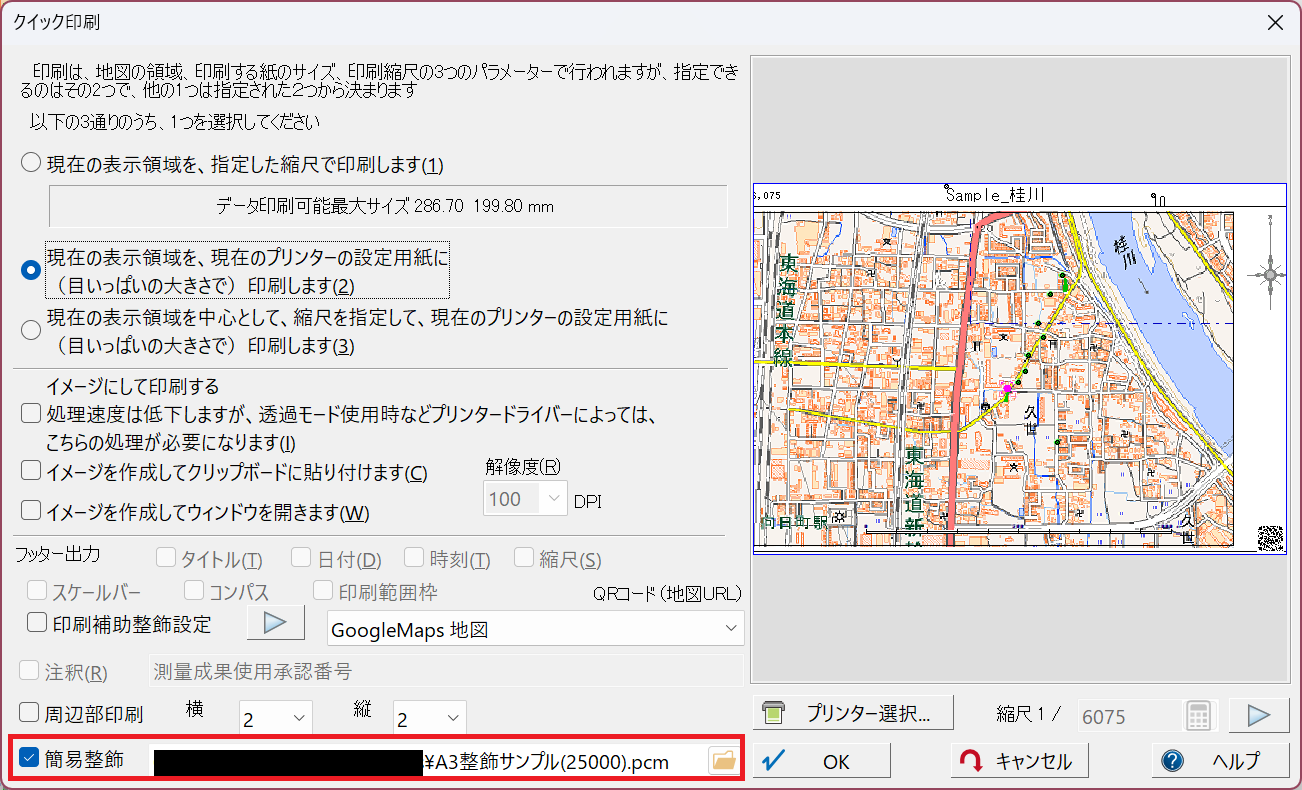Toggle the 縮尺 footer checkbox
Image resolution: width=1302 pixels, height=790 pixels.
524,559
